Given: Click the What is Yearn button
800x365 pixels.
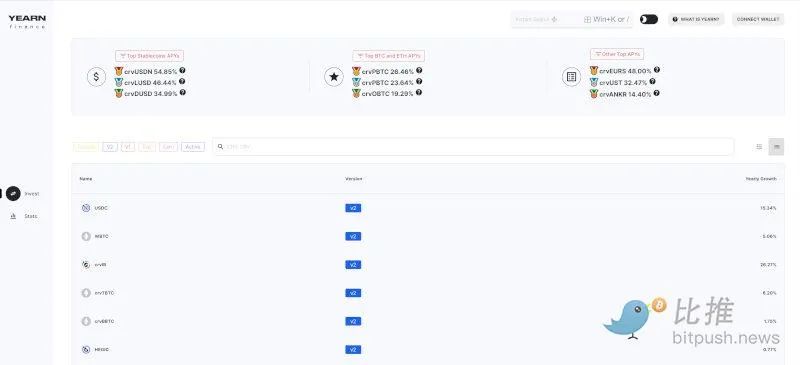Looking at the screenshot, I should tap(696, 19).
